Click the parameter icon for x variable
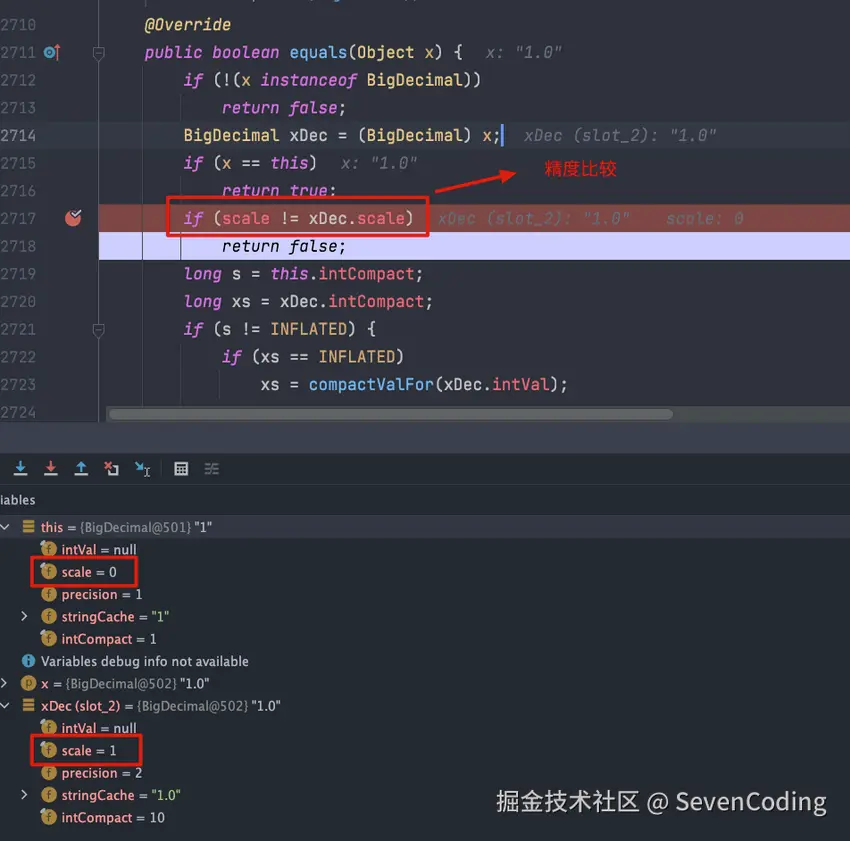The width and height of the screenshot is (850, 841). [x=28, y=683]
